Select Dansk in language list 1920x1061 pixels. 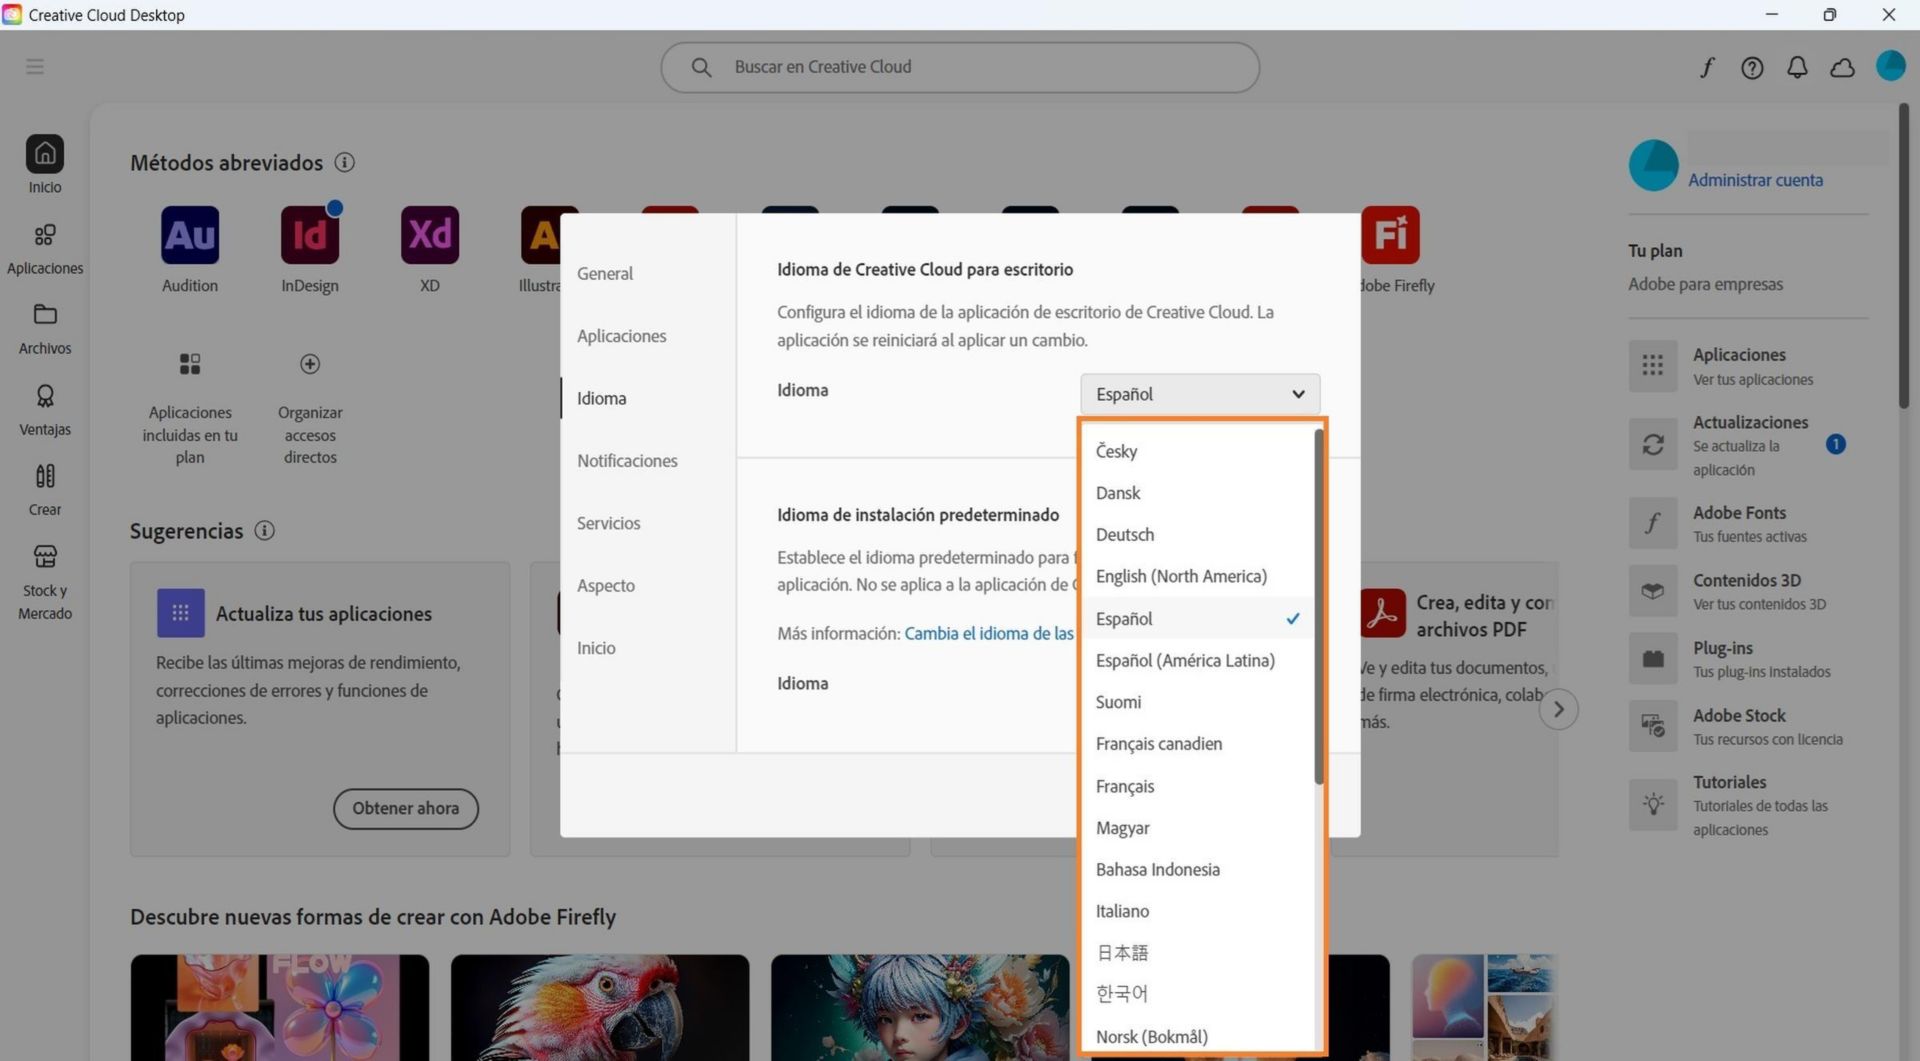[1198, 493]
